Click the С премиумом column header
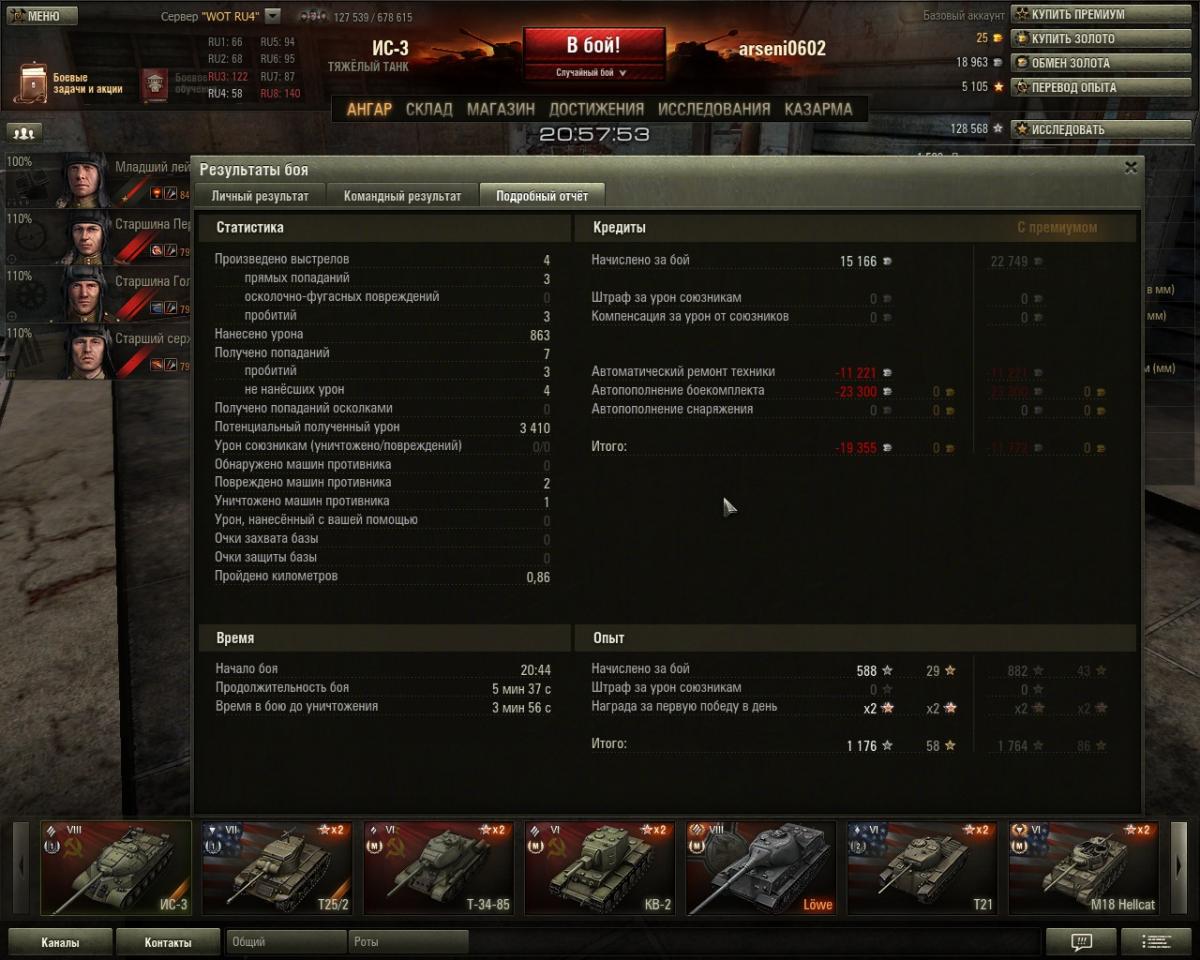Image resolution: width=1200 pixels, height=960 pixels. click(x=1057, y=228)
